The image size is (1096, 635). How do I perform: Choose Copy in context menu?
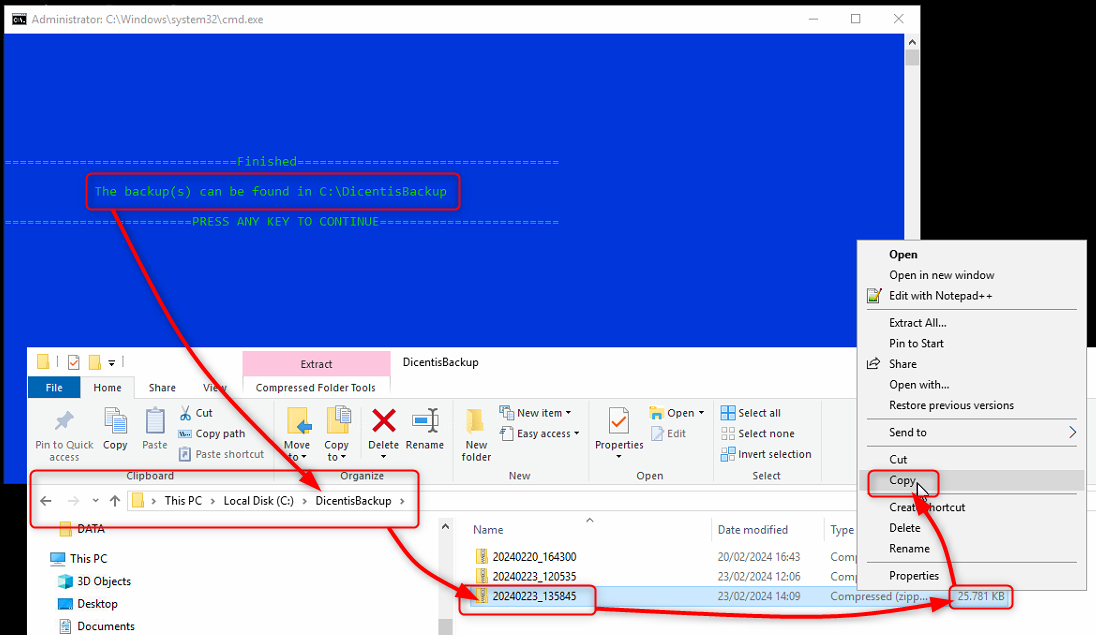pyautogui.click(x=972, y=480)
